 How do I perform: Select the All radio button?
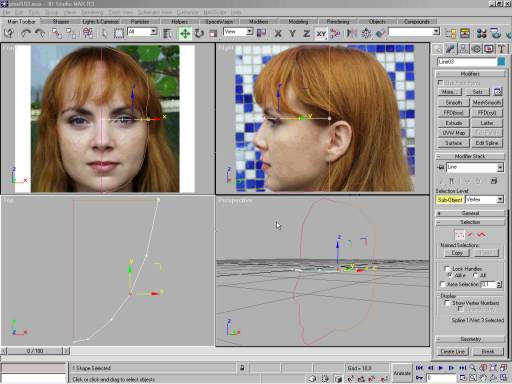(476, 275)
